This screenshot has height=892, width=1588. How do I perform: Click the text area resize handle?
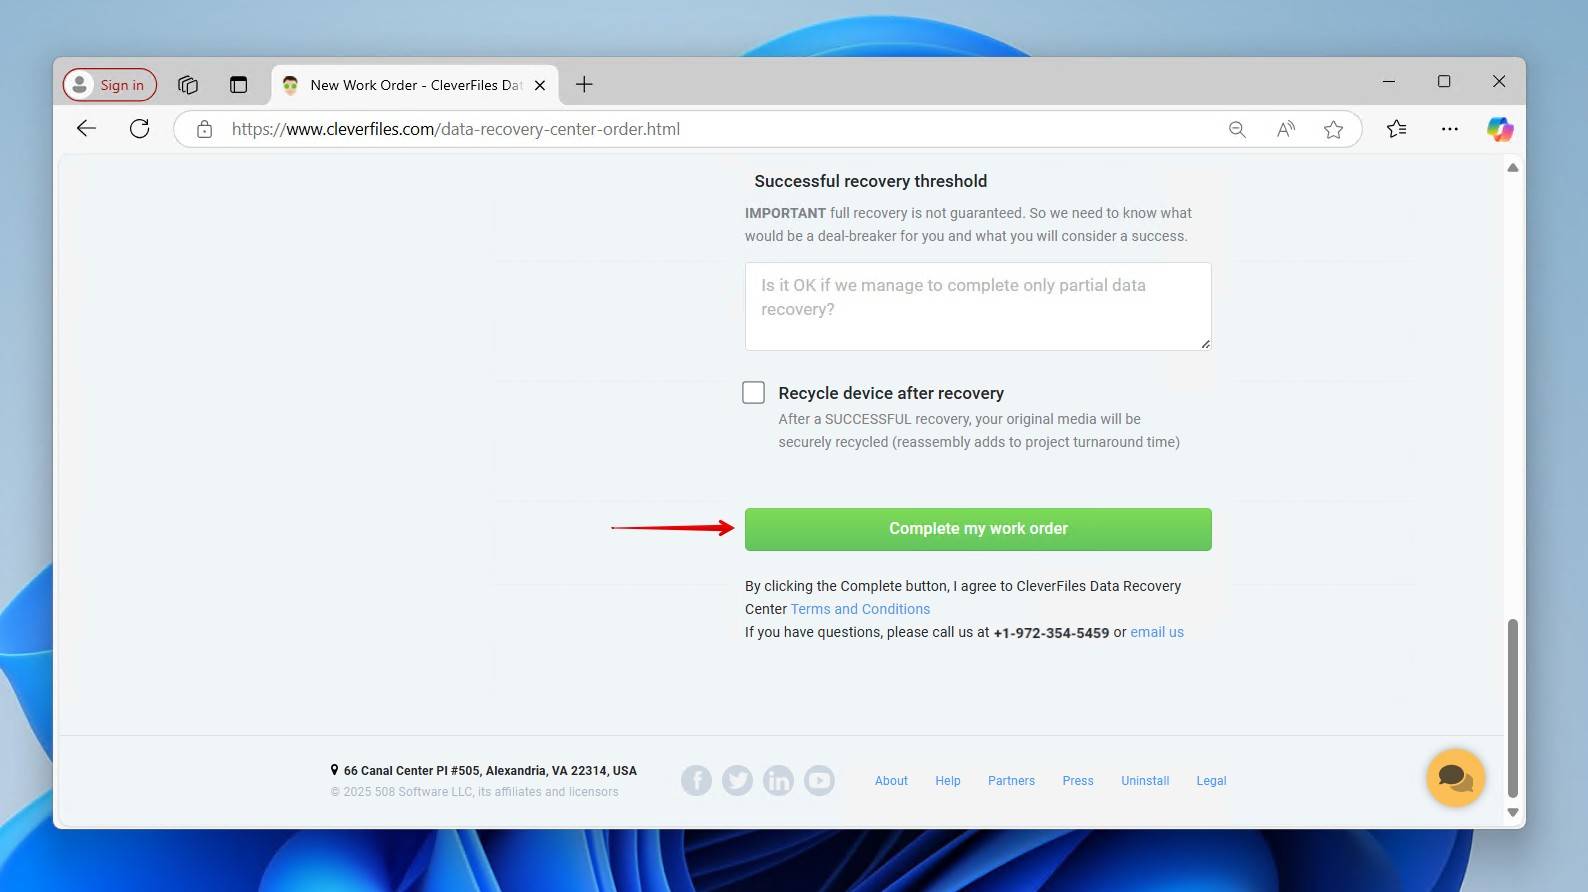click(1205, 344)
